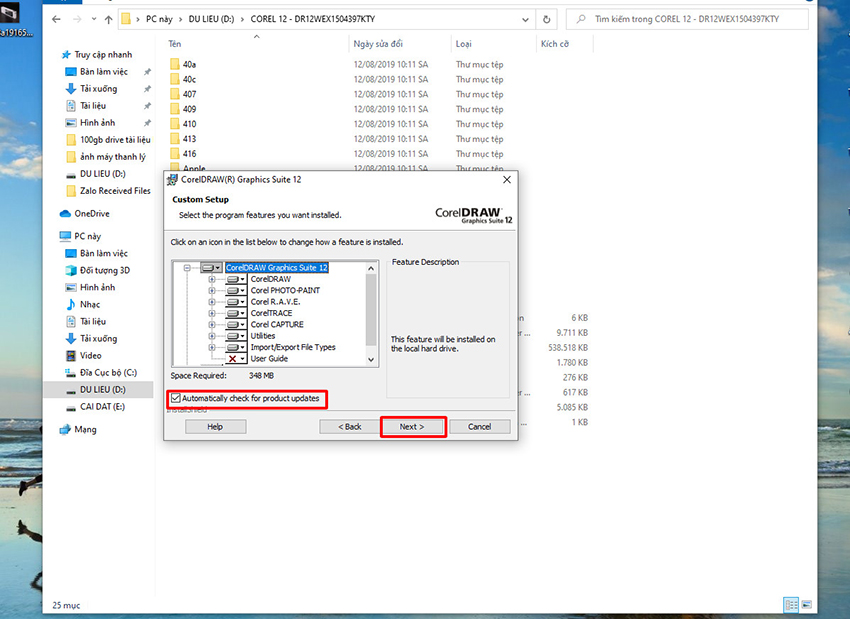850x619 pixels.
Task: Switch to large icons view in status bar
Action: 807,604
